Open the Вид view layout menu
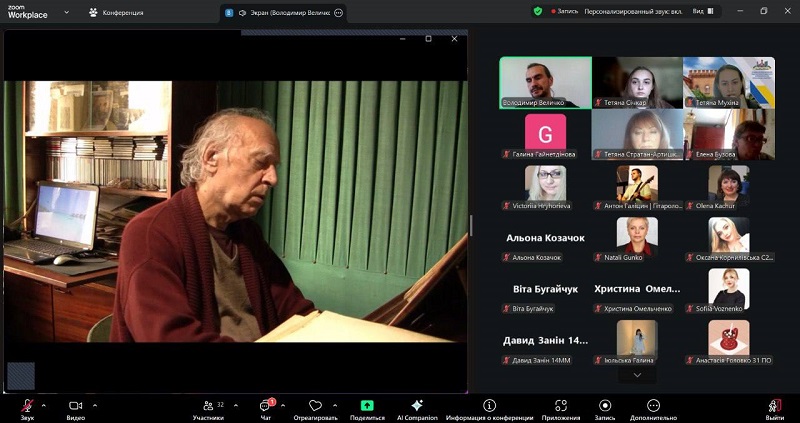This screenshot has height=423, width=800. [x=703, y=12]
